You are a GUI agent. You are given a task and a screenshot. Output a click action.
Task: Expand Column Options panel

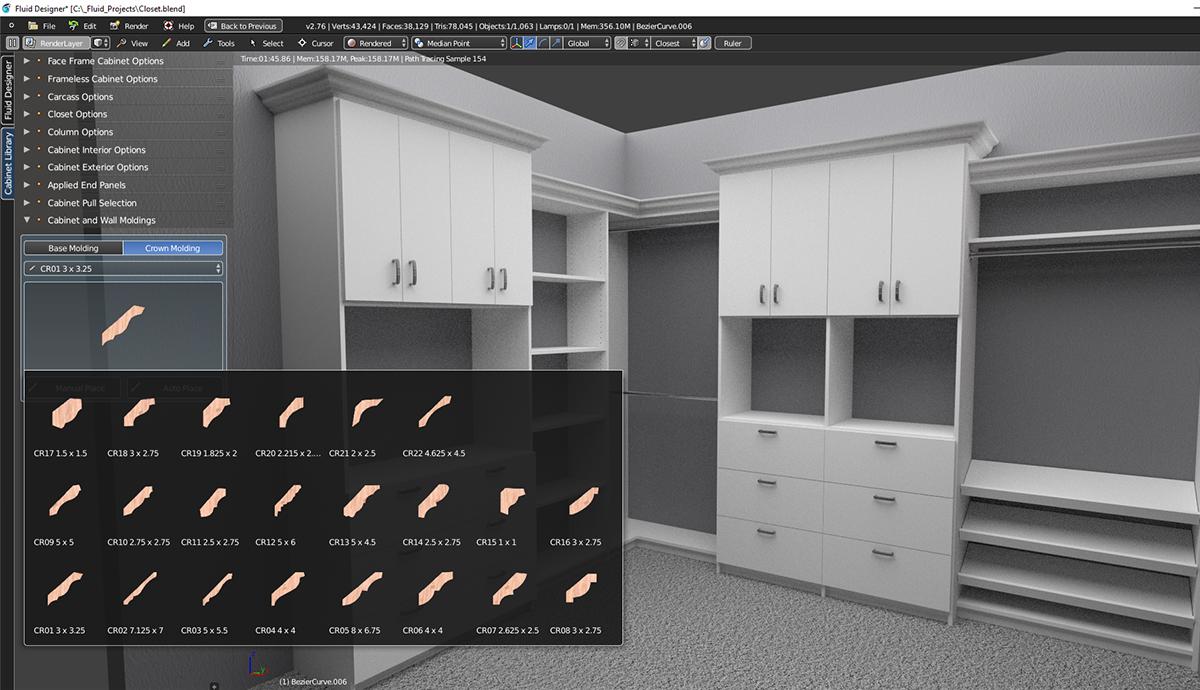tap(125, 132)
